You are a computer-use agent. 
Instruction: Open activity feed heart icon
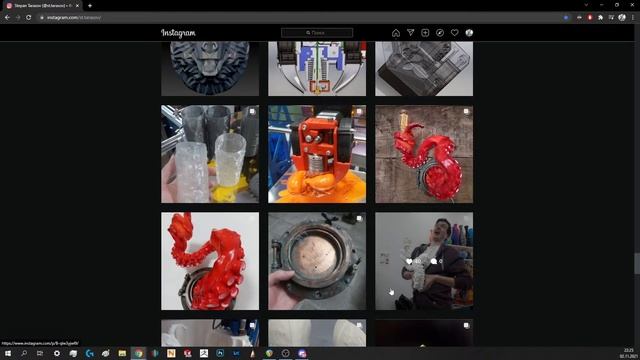[454, 33]
